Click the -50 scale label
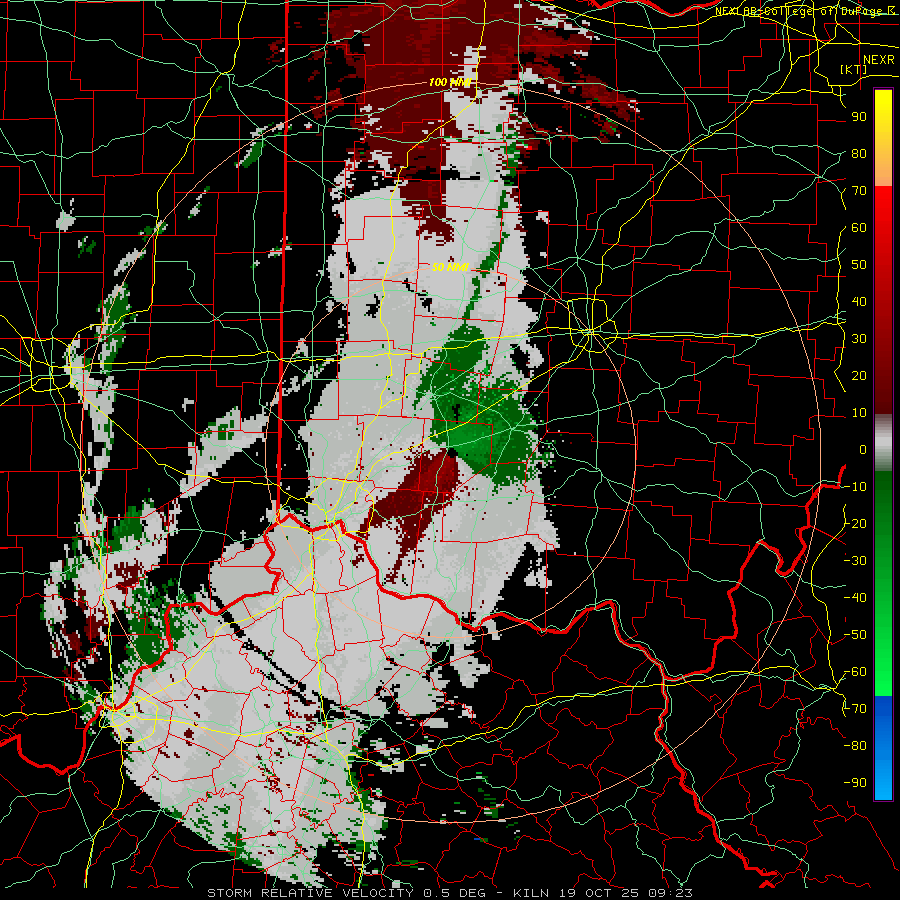This screenshot has width=900, height=900. 855,635
